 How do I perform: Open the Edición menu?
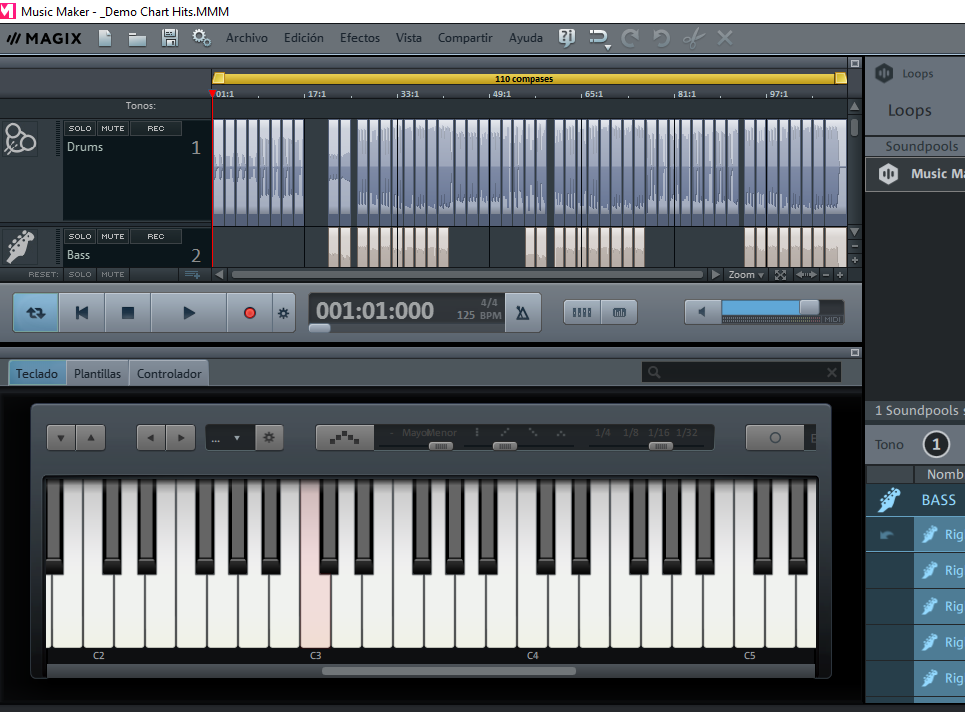pos(303,38)
